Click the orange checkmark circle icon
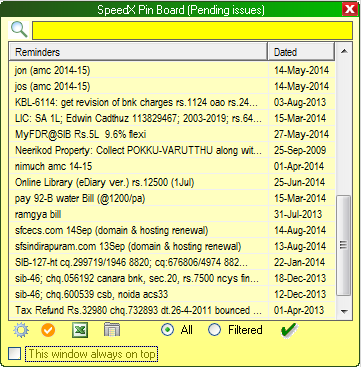Image resolution: width=361 pixels, height=367 pixels. 48,330
